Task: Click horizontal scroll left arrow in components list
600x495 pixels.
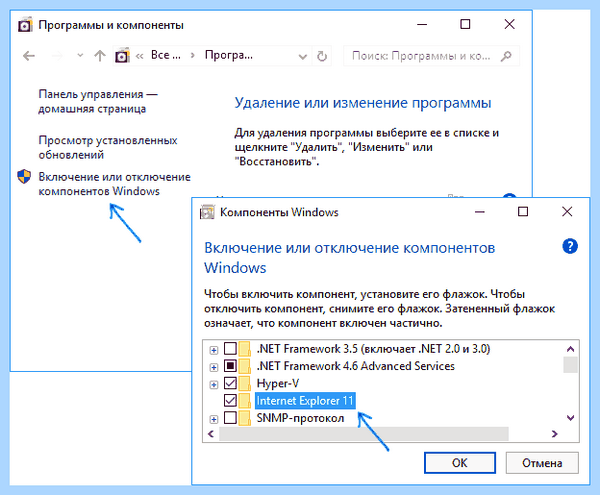Action: [210, 434]
